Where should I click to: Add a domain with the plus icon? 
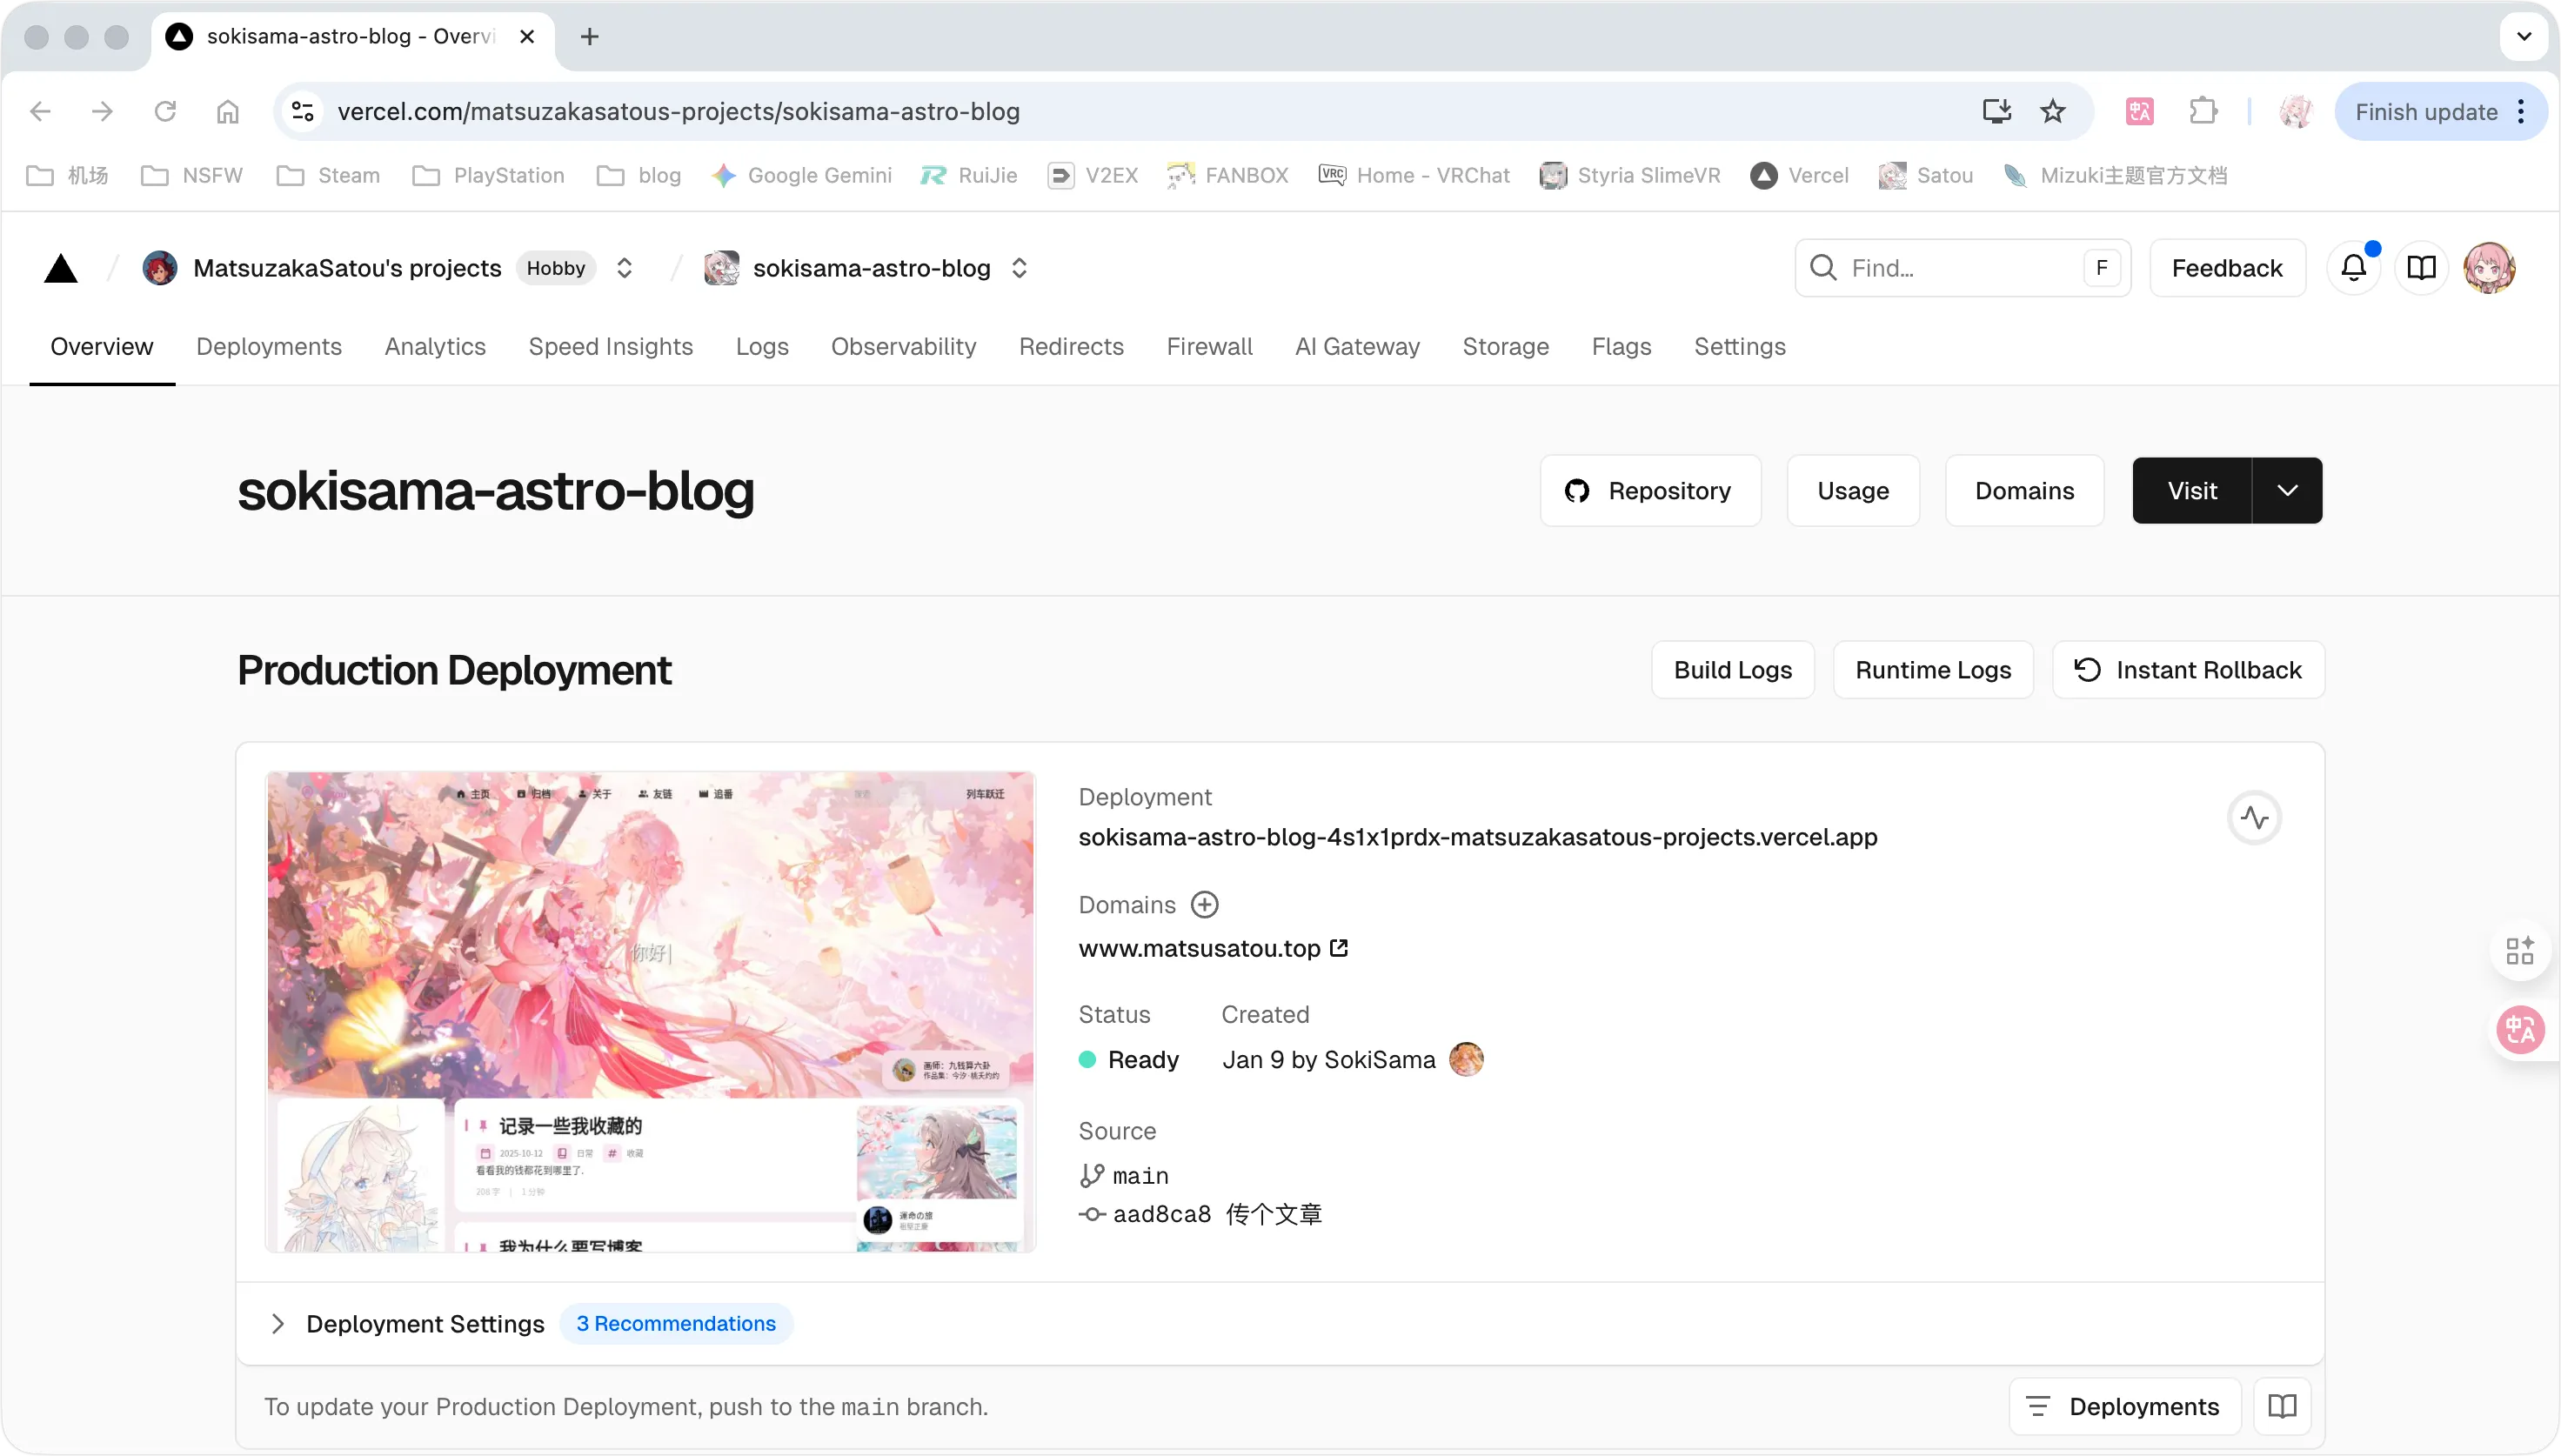1204,905
